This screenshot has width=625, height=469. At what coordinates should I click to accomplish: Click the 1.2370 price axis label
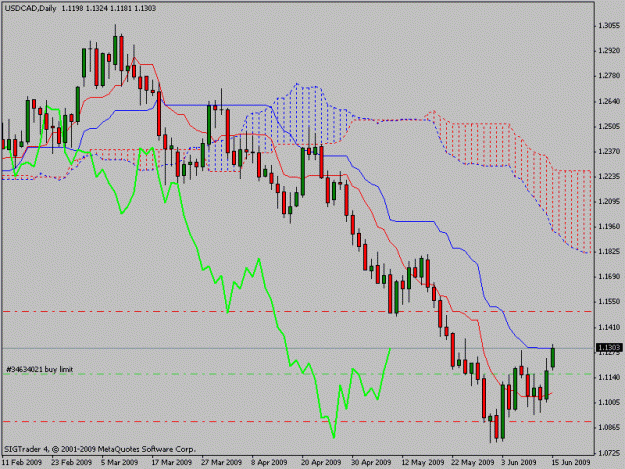click(x=609, y=151)
